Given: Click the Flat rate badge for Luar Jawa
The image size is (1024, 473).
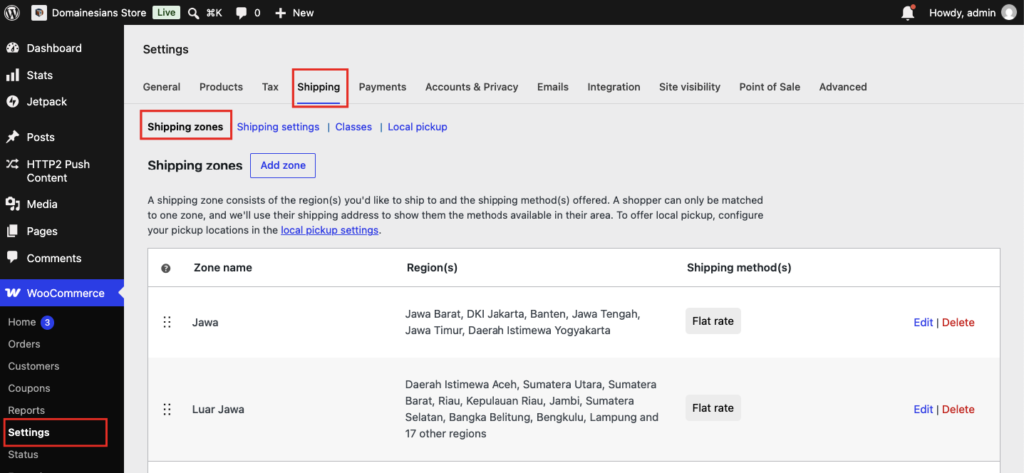Looking at the screenshot, I should (713, 408).
